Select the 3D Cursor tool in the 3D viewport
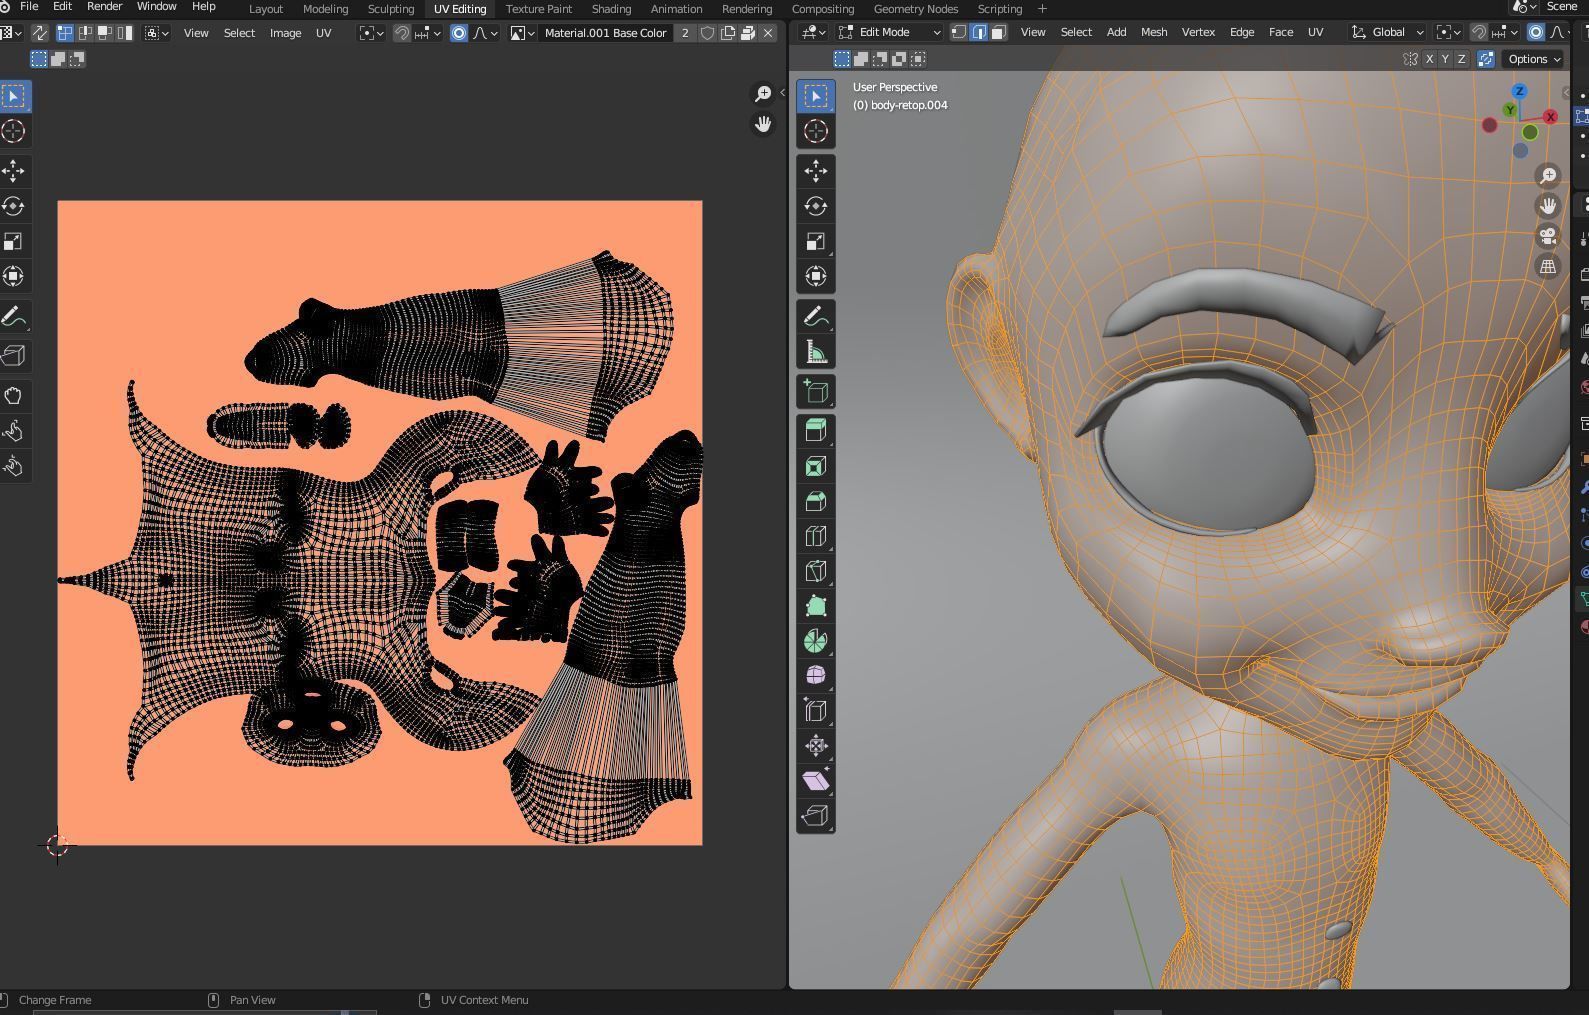The height and width of the screenshot is (1015, 1589). coord(816,131)
